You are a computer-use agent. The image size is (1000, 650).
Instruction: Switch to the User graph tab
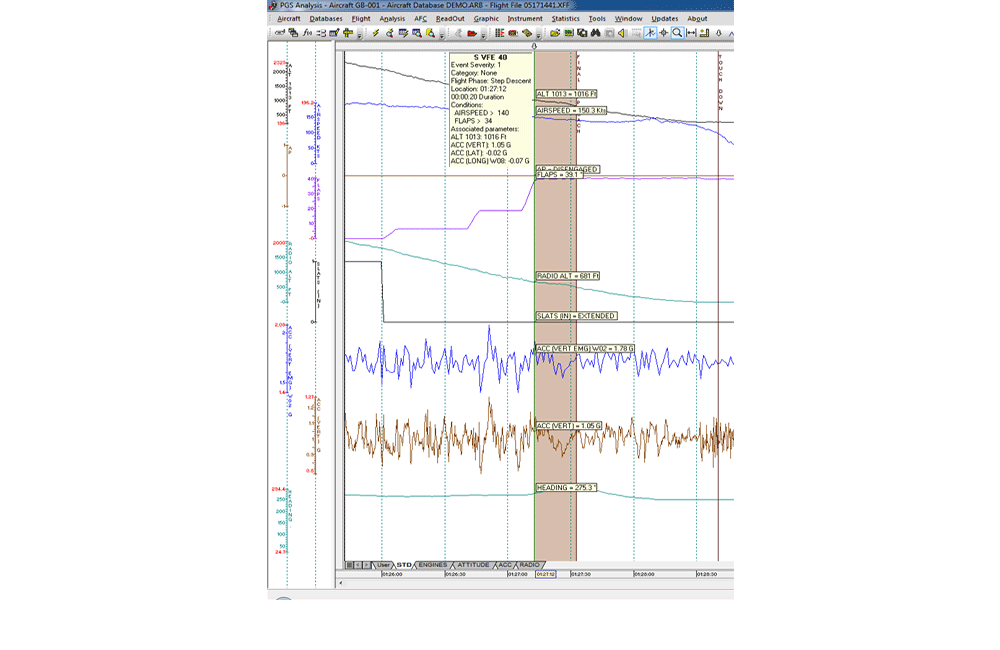point(383,565)
